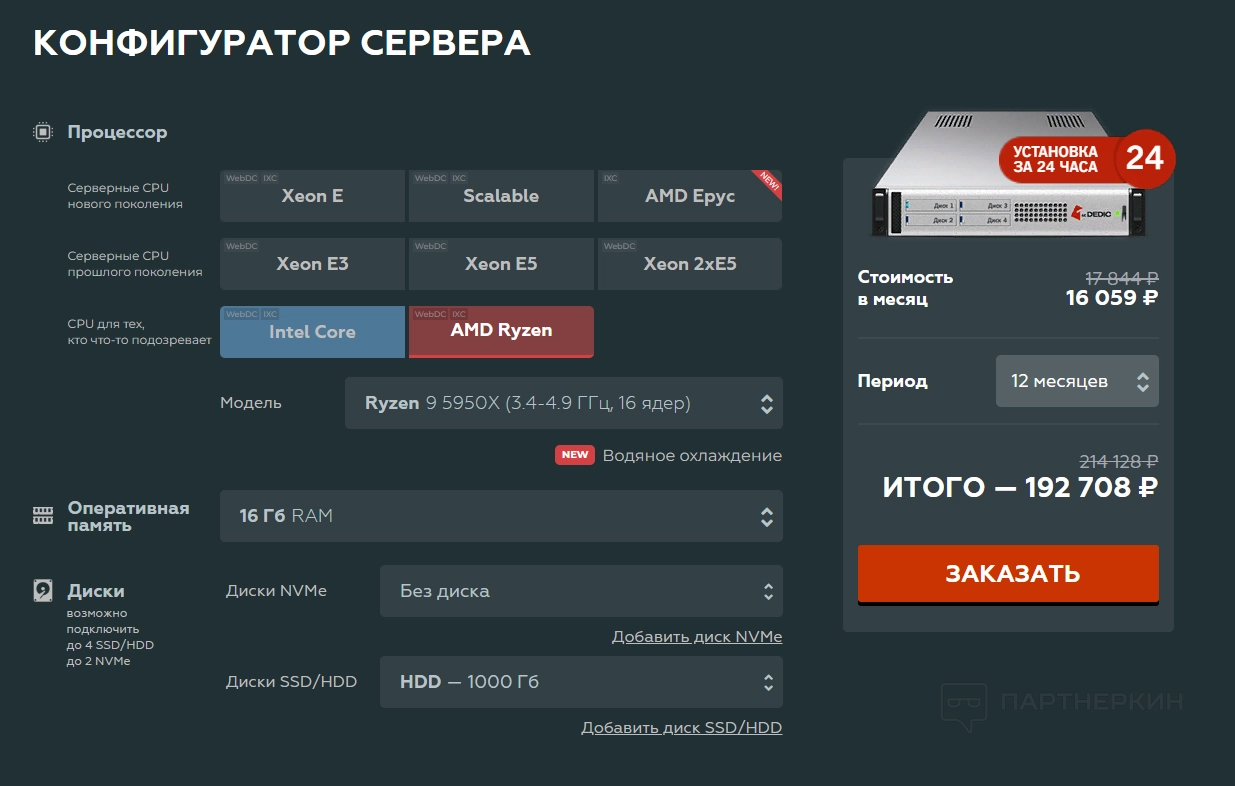Click Серверные CPU прошлого поколения label
Screen dimensions: 1235x786
135,264
